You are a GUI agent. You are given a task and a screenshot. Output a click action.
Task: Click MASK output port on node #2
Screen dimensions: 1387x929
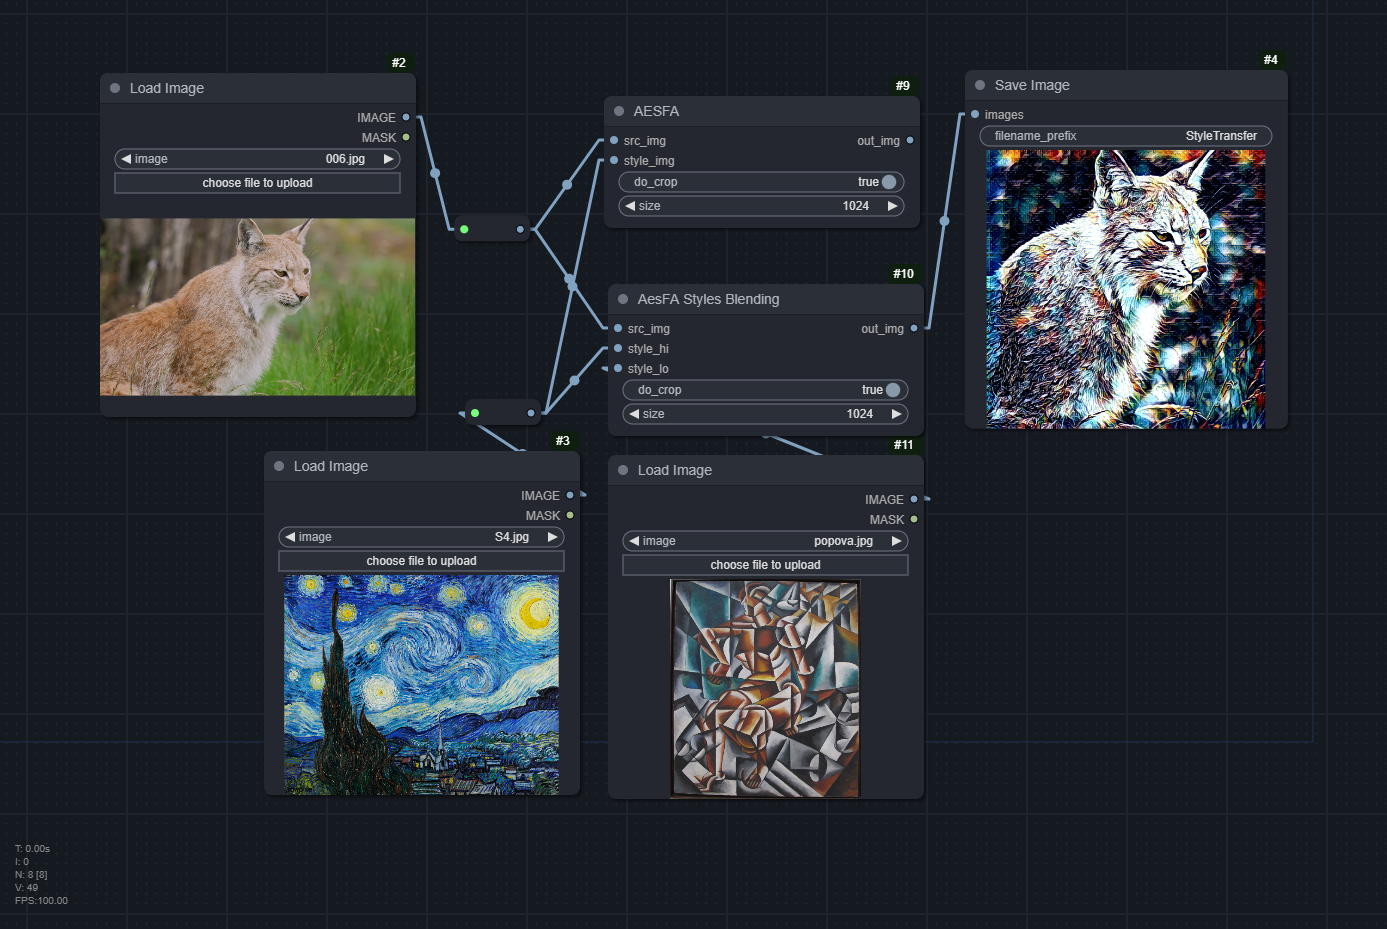pyautogui.click(x=406, y=137)
